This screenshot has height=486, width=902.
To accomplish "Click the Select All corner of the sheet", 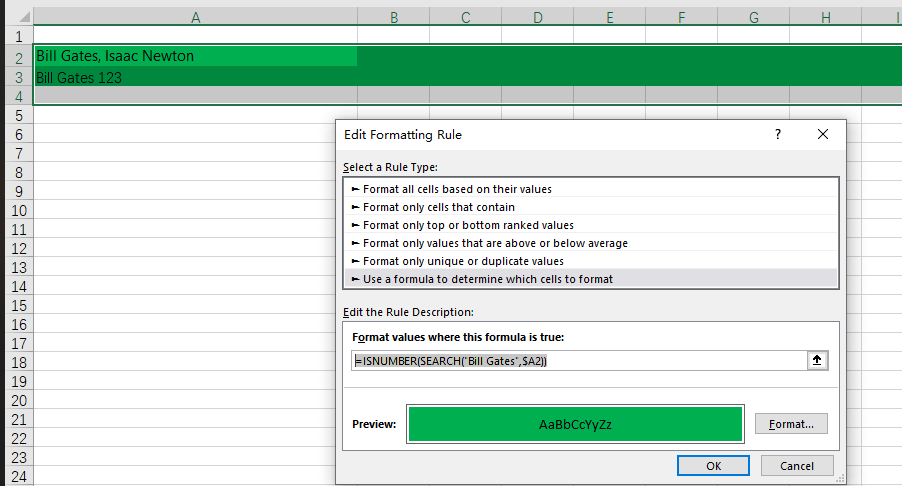I will click(x=19, y=17).
